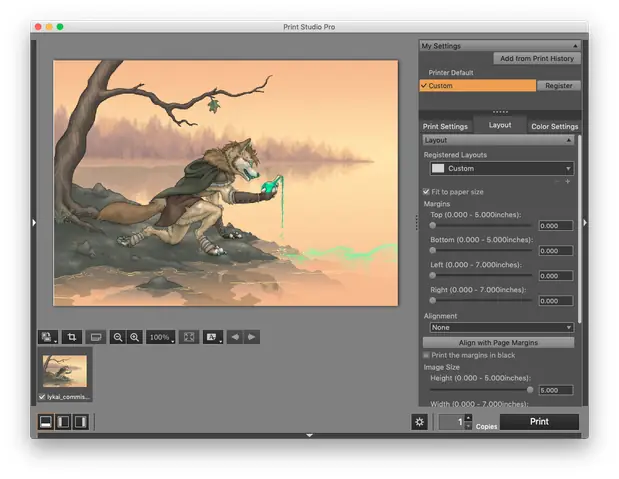Zoom out with the minus magnifier
This screenshot has width=619, height=479.
118,337
